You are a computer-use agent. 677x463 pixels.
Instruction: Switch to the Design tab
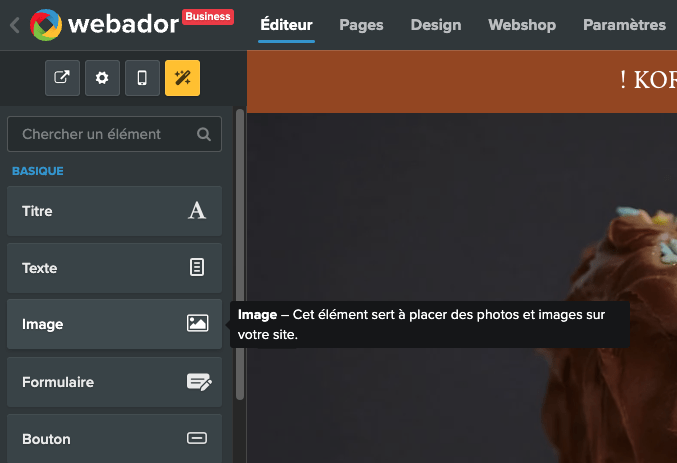coord(435,25)
